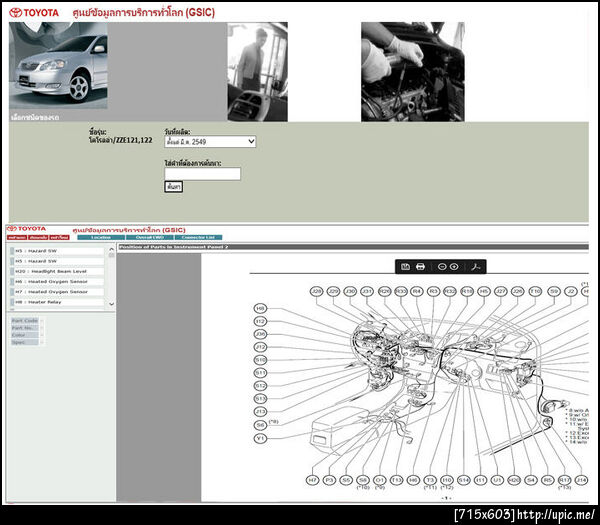Click connector label J13 in diagram

click(x=260, y=412)
